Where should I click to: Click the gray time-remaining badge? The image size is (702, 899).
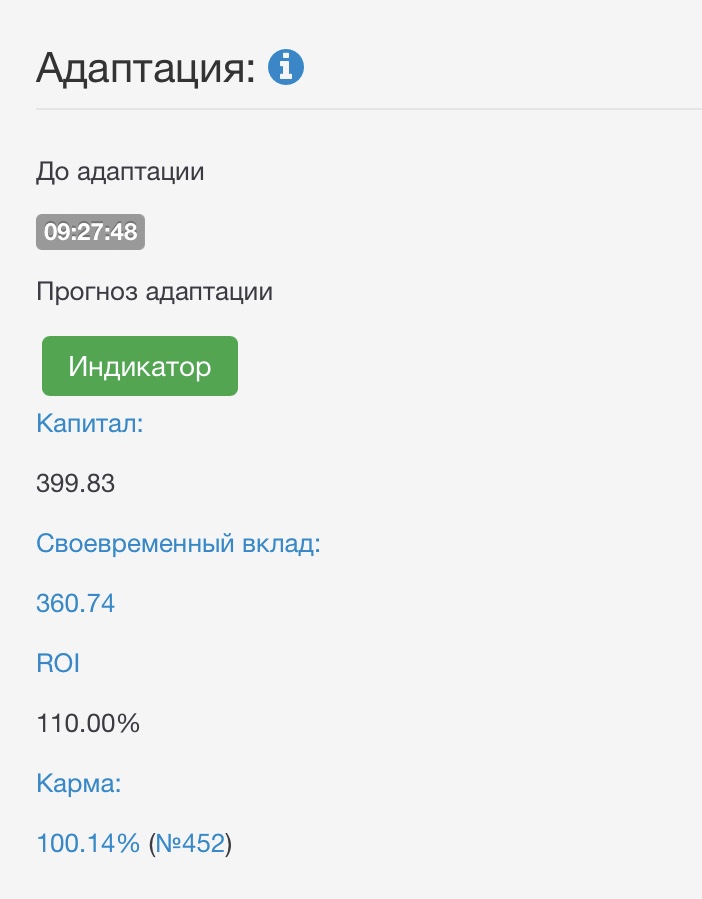pos(91,232)
